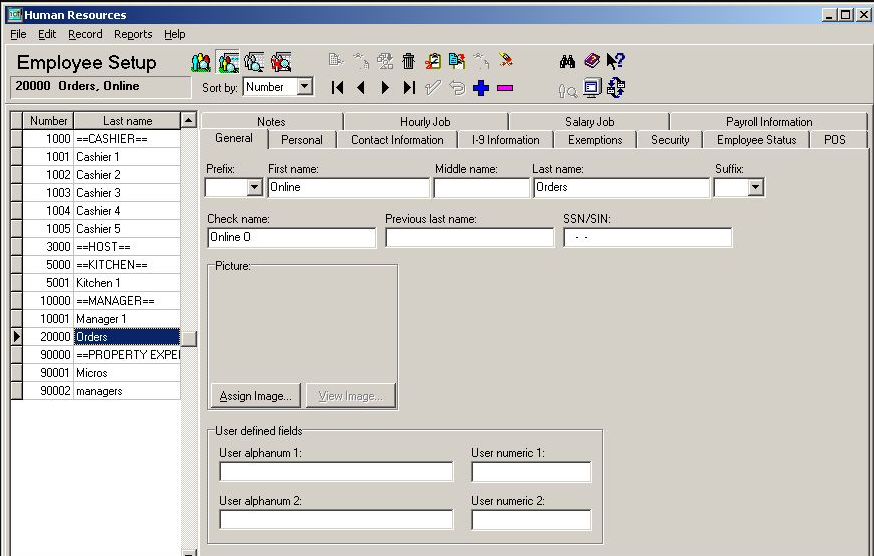Focus the SSN/SIN field

pyautogui.click(x=648, y=238)
